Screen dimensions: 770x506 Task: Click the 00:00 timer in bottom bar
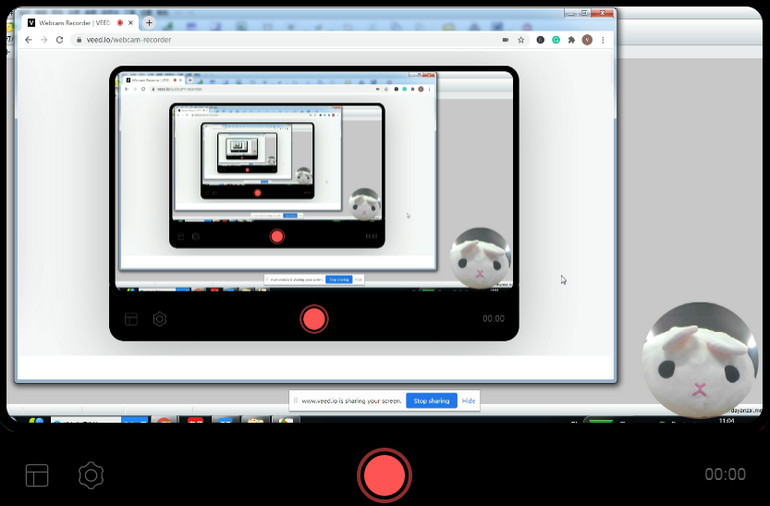pos(724,475)
